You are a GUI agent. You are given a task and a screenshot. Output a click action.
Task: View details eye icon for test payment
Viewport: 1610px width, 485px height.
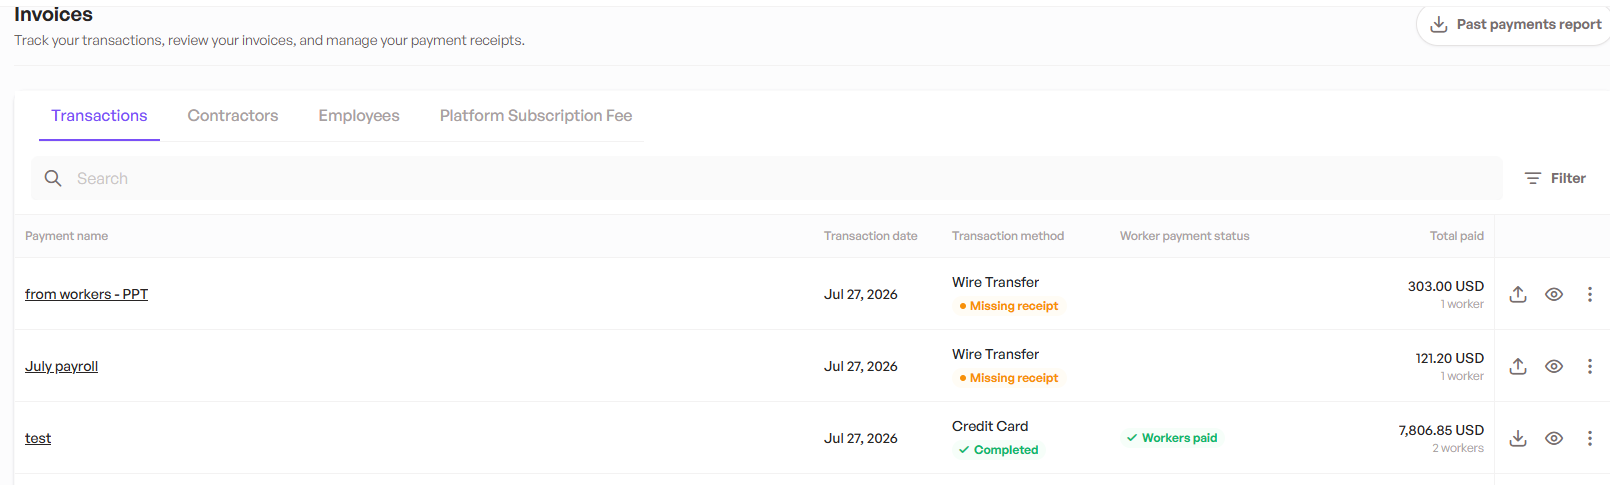pos(1554,438)
